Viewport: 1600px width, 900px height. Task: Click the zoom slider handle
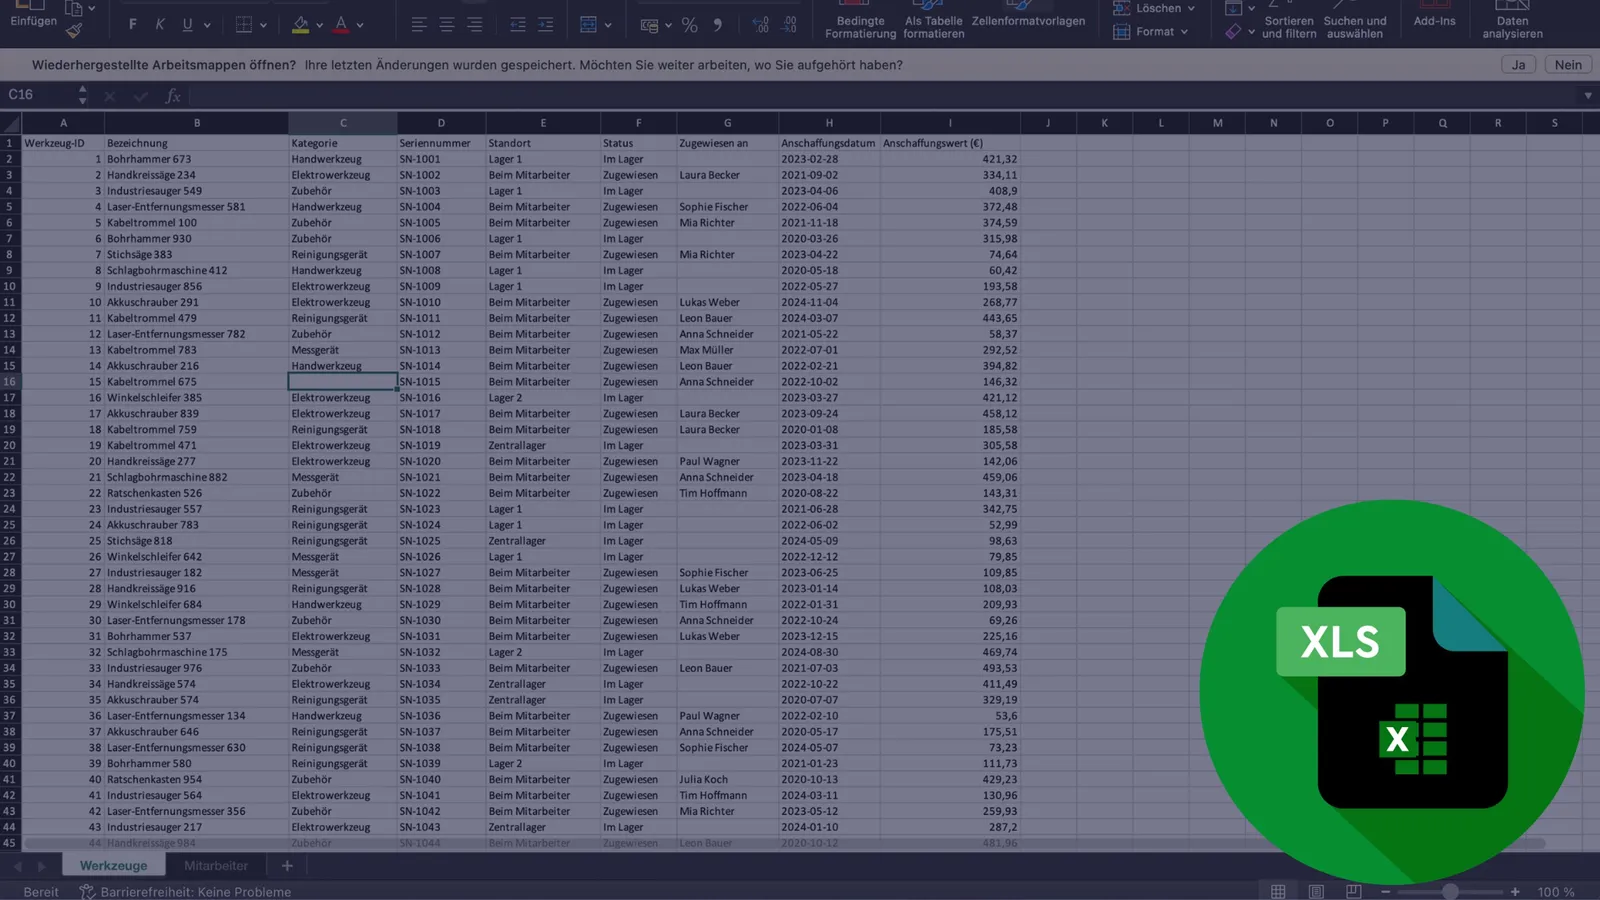(1450, 892)
